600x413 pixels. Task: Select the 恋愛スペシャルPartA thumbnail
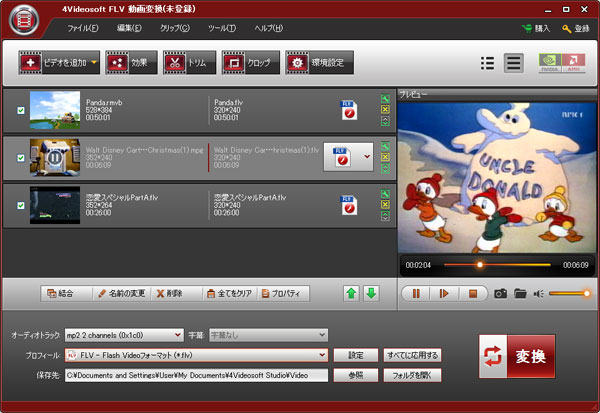pos(55,205)
